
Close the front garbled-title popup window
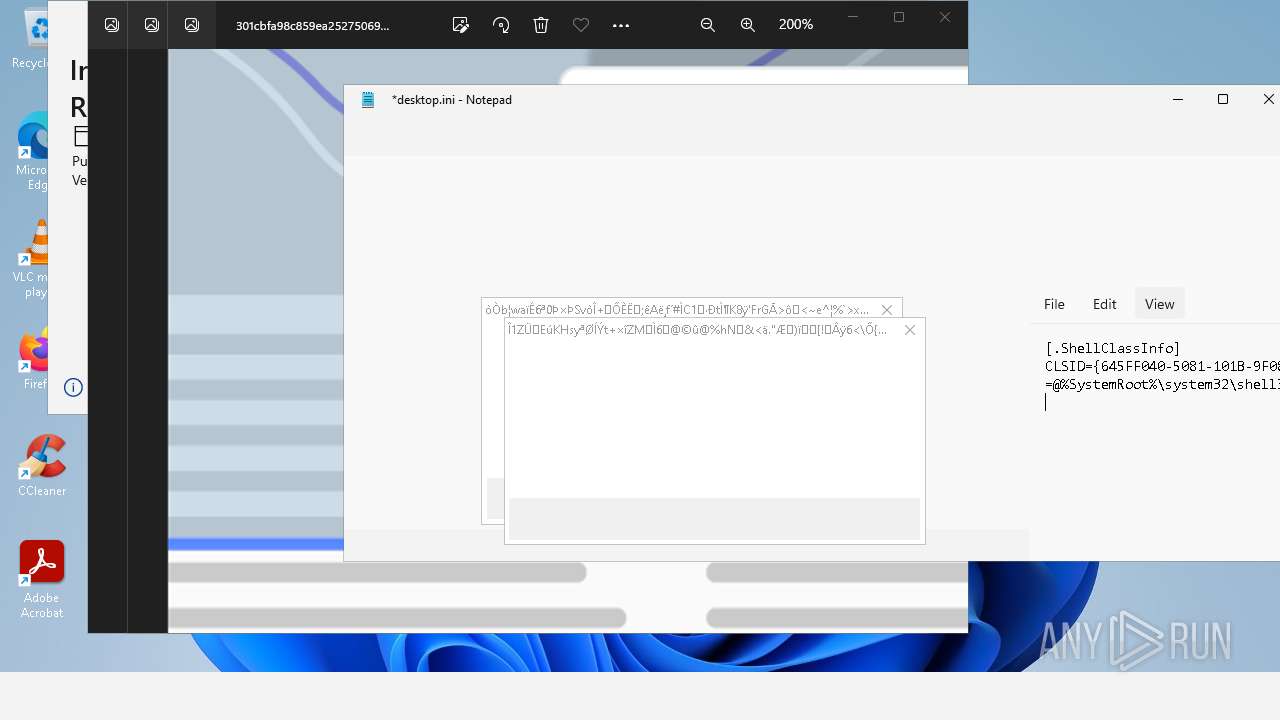[x=910, y=330]
